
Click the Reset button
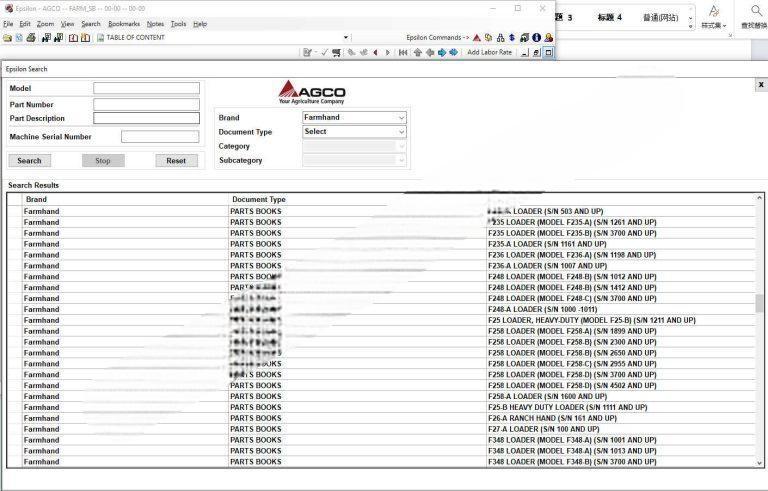(x=176, y=161)
